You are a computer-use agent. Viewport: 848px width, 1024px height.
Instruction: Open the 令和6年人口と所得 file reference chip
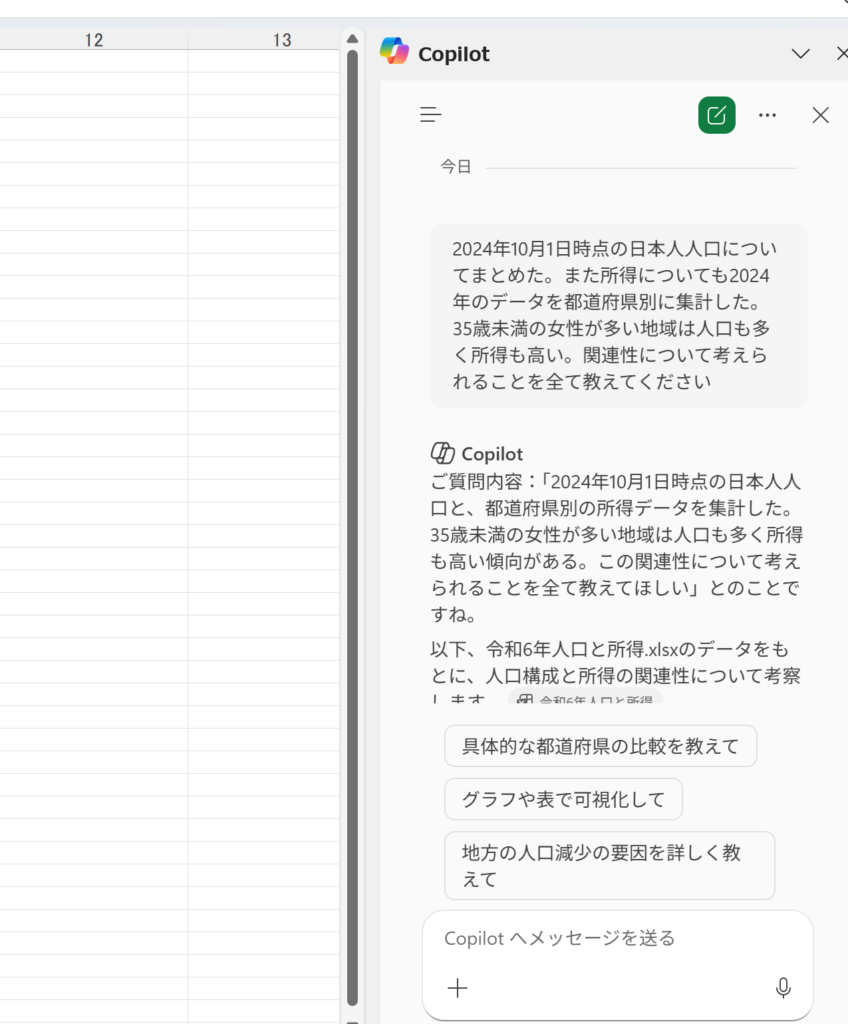click(x=586, y=700)
